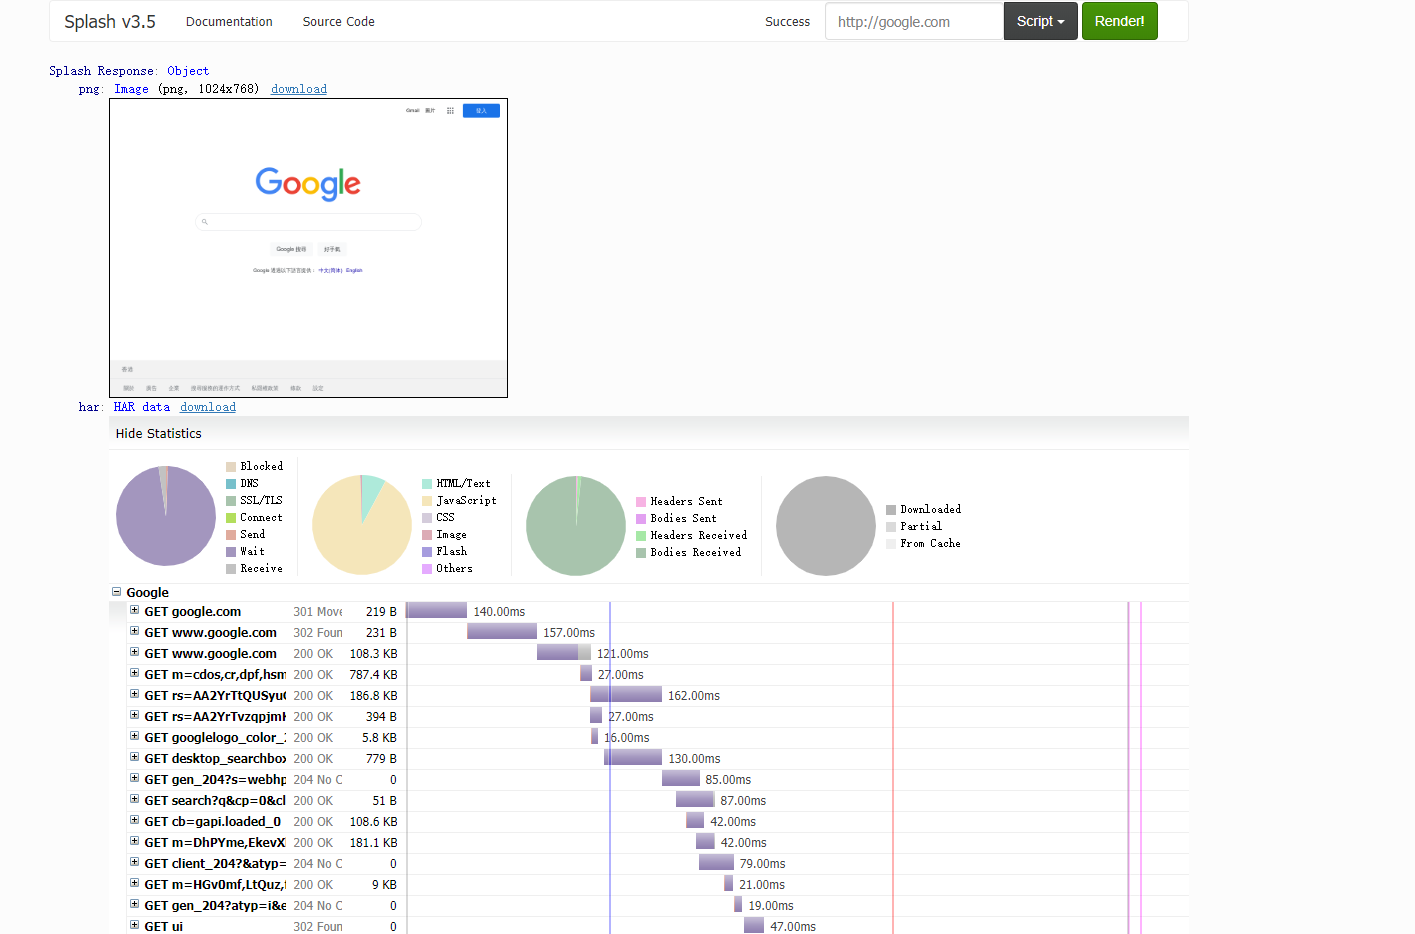Open the Documentation menu item
The height and width of the screenshot is (934, 1415).
pyautogui.click(x=229, y=21)
